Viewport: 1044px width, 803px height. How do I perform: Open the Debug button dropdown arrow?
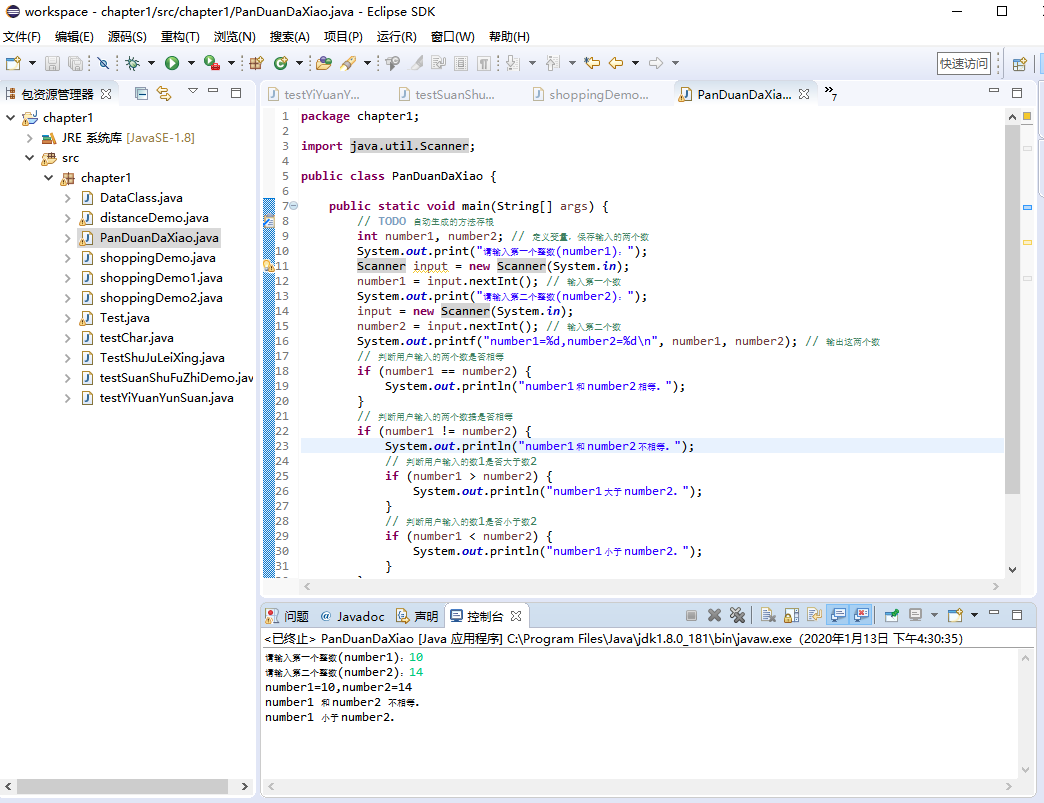coord(151,63)
